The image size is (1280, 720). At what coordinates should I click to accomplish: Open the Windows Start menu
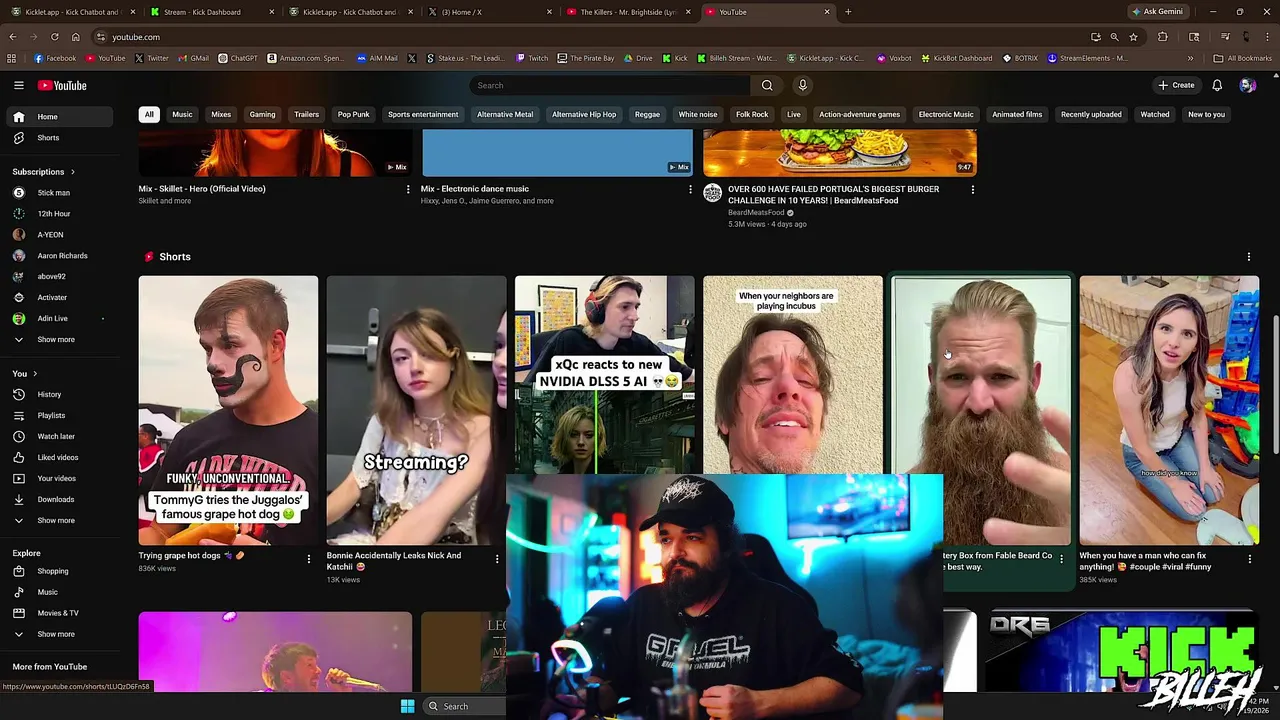[x=407, y=706]
